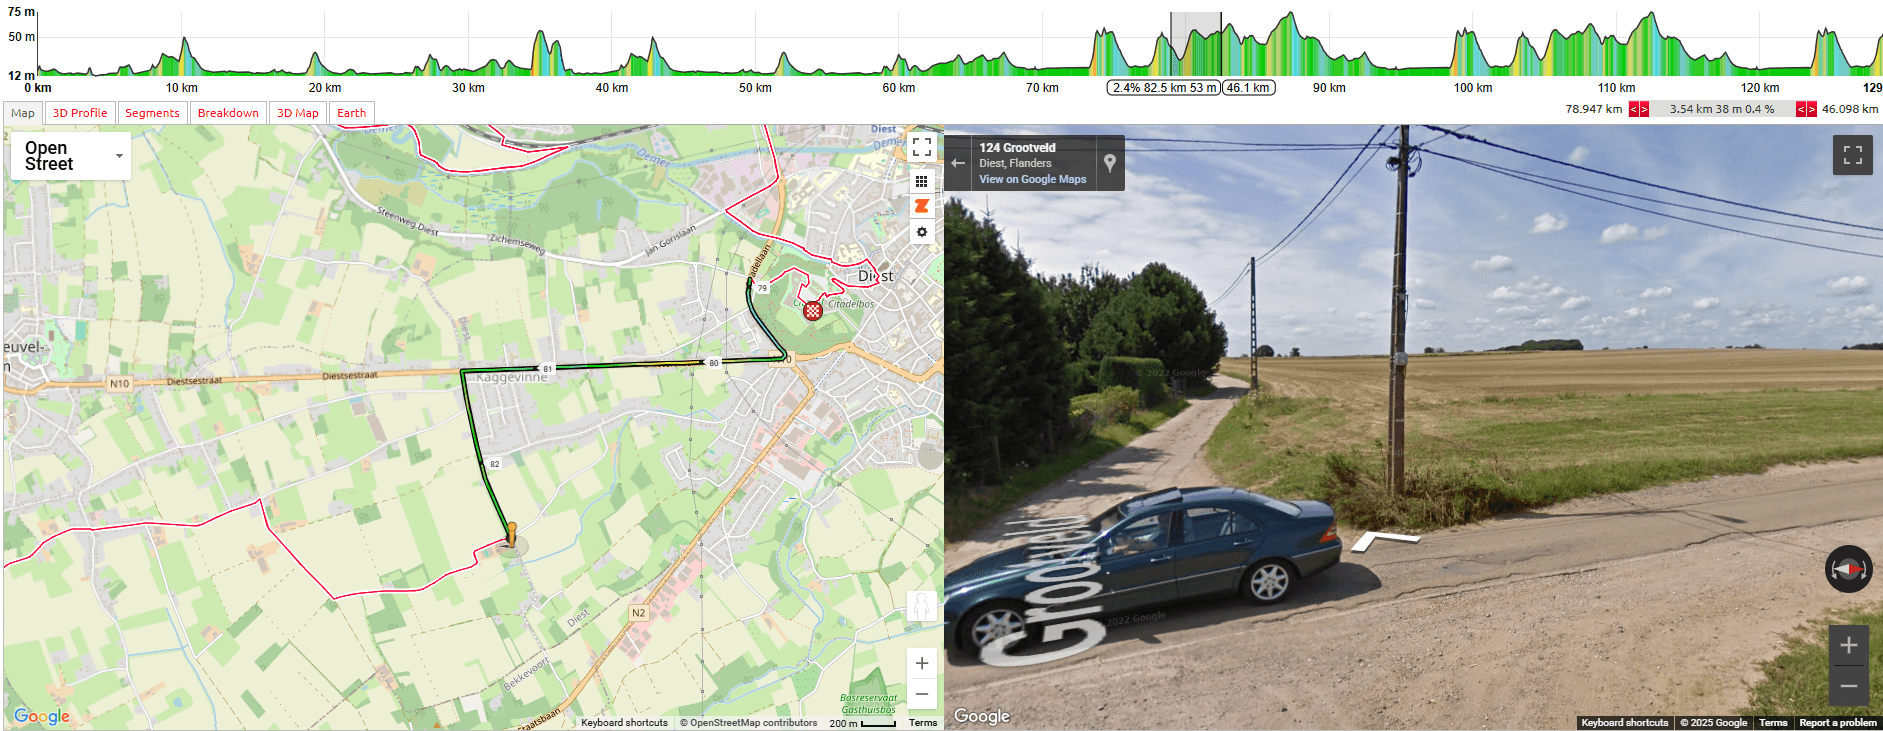This screenshot has width=1883, height=731.
Task: Click the 78.947 km start distance value
Action: 1594,110
